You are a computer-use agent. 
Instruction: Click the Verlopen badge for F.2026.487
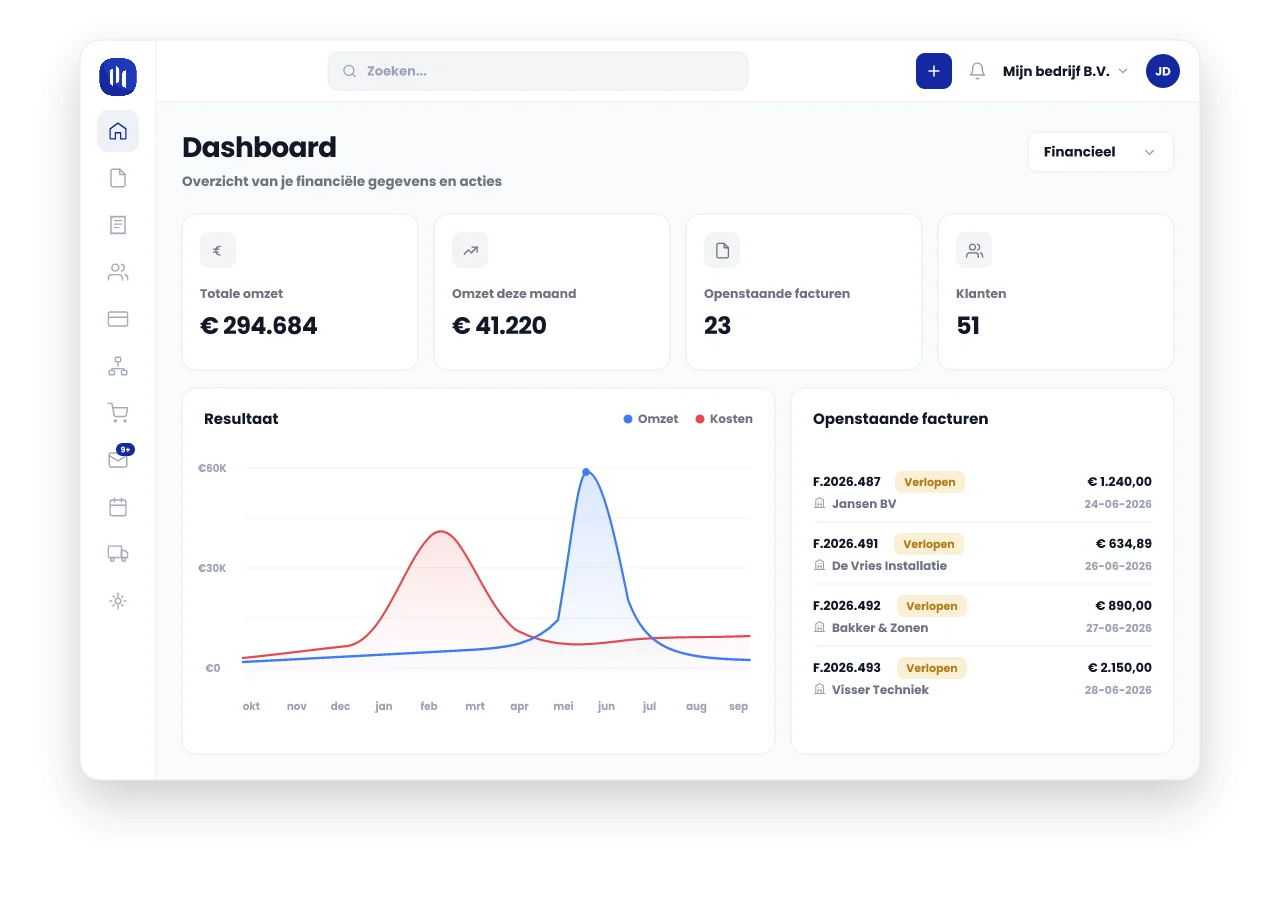pos(930,482)
